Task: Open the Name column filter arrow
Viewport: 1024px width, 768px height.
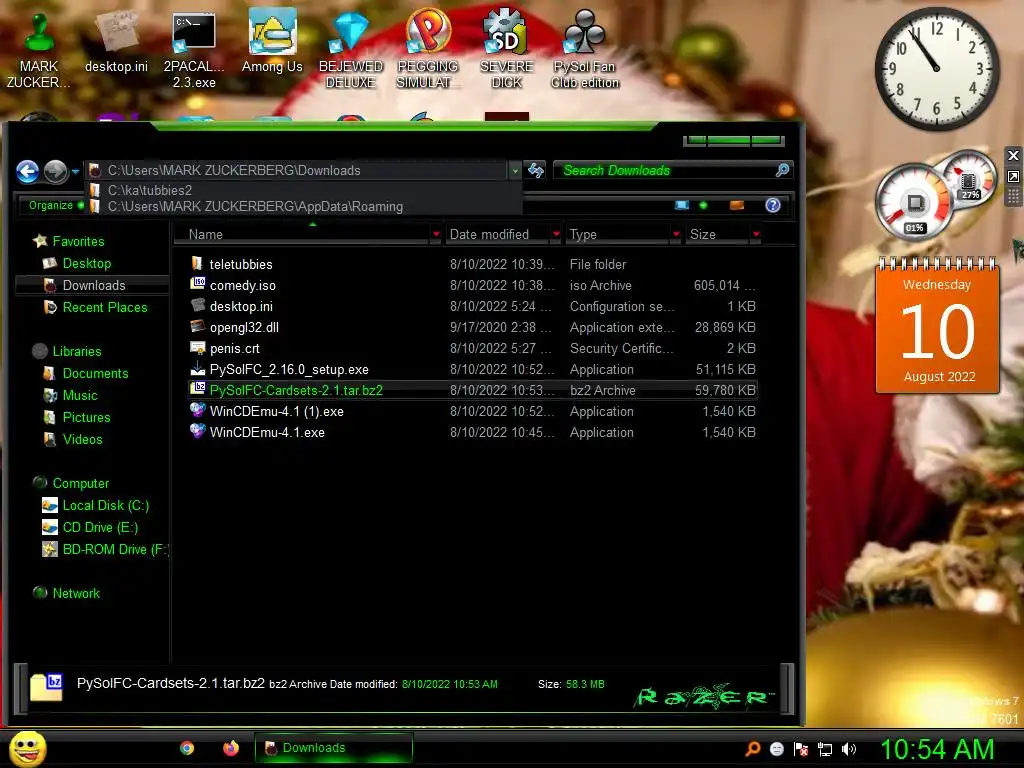Action: pyautogui.click(x=436, y=234)
